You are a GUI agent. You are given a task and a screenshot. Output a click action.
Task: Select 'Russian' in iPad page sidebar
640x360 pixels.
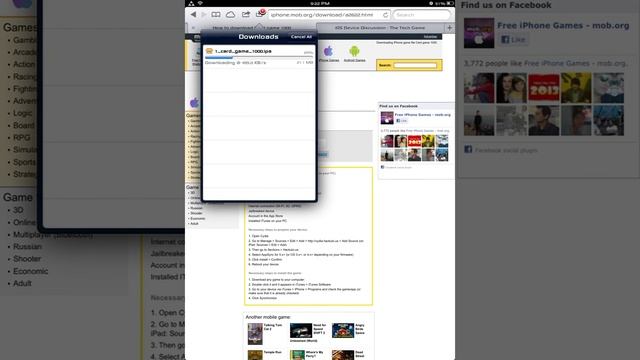point(196,208)
